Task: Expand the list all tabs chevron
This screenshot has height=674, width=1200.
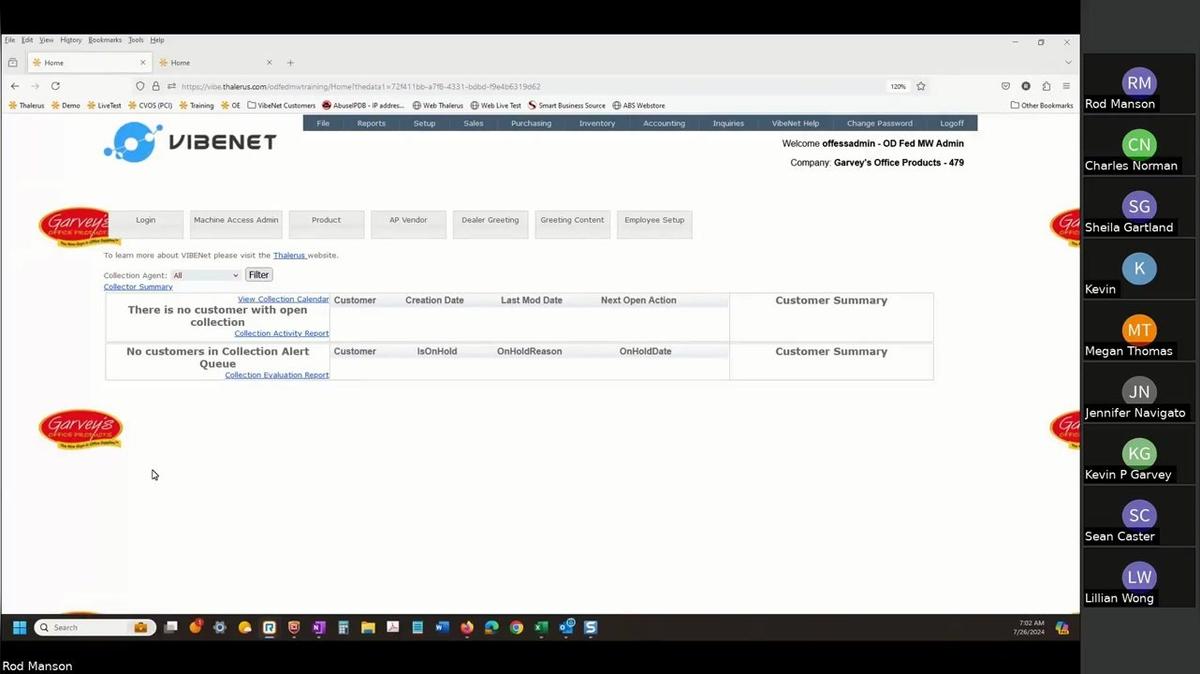Action: pos(1067,62)
